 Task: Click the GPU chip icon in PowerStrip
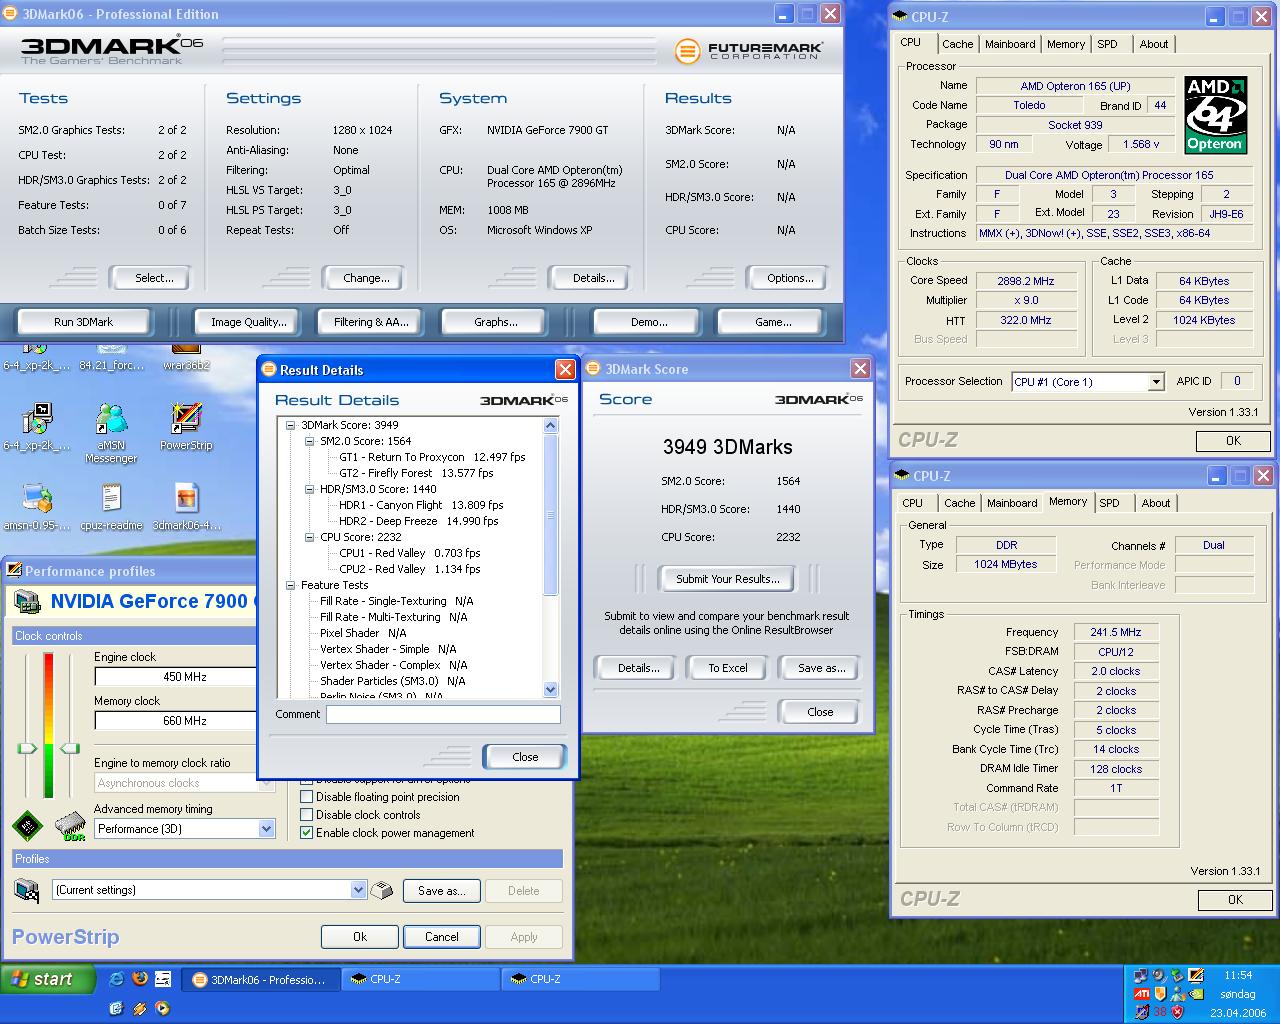(28, 826)
